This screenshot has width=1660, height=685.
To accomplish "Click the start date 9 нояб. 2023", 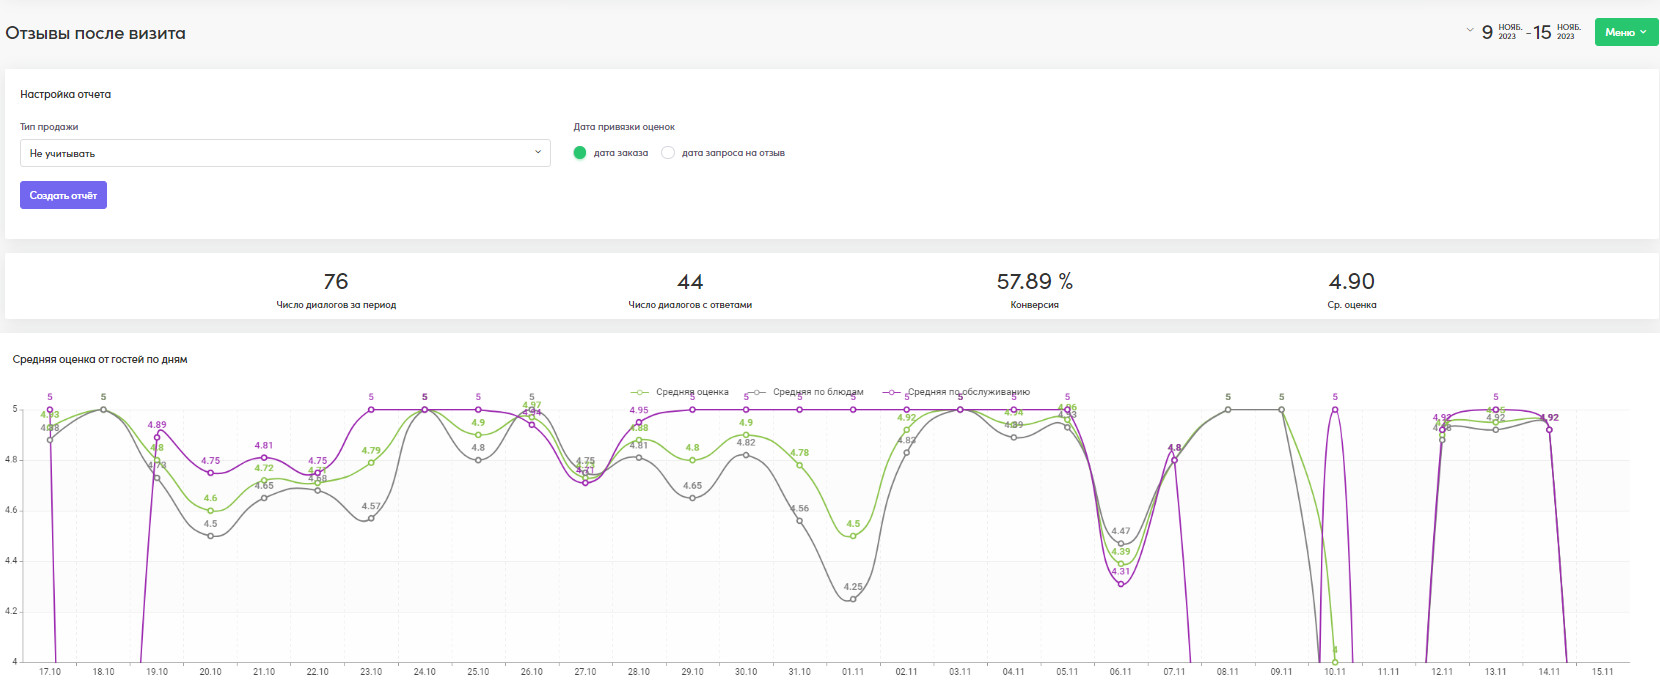I will (1501, 32).
